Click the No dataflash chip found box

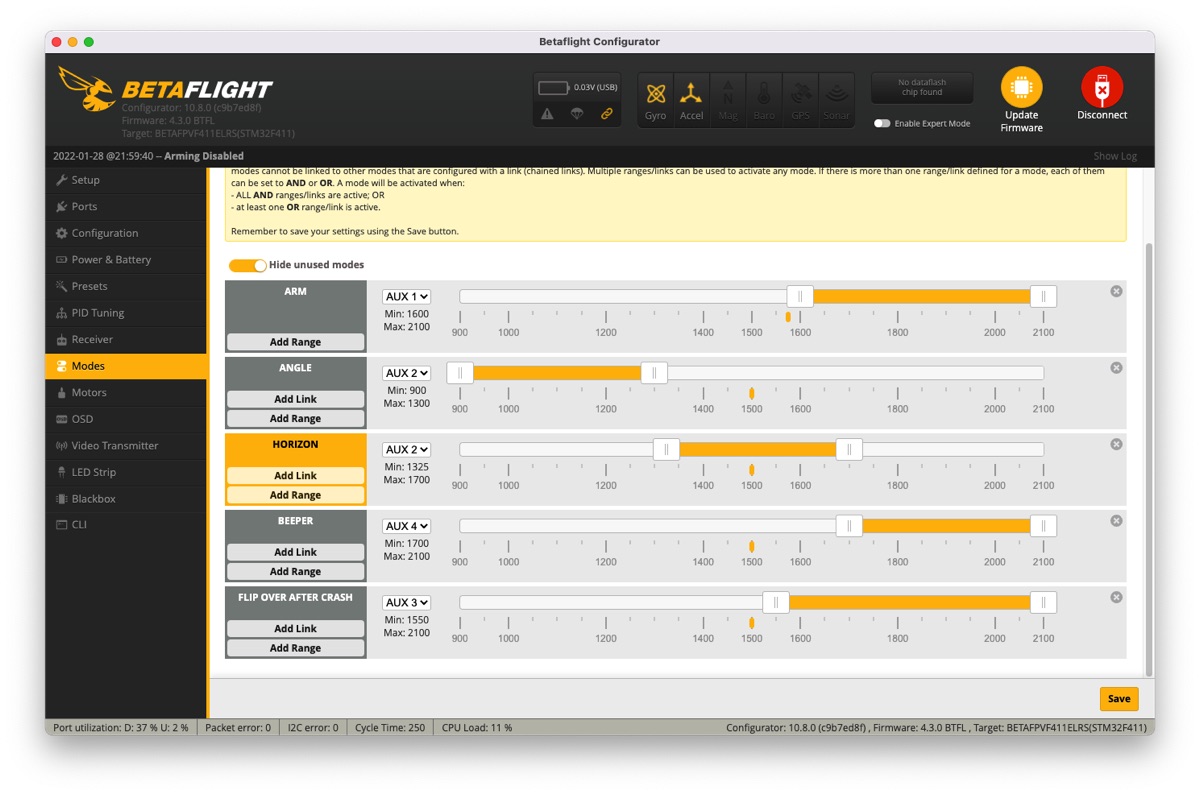coord(922,88)
